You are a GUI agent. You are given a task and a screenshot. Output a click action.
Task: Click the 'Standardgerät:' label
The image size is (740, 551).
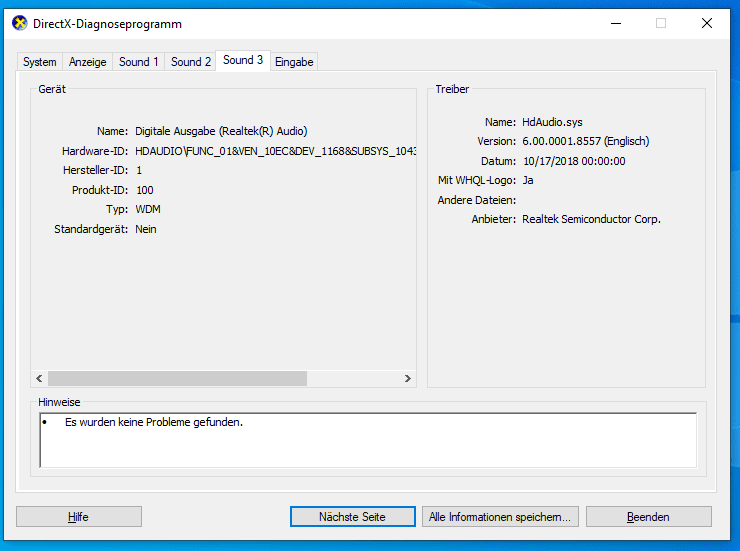91,229
